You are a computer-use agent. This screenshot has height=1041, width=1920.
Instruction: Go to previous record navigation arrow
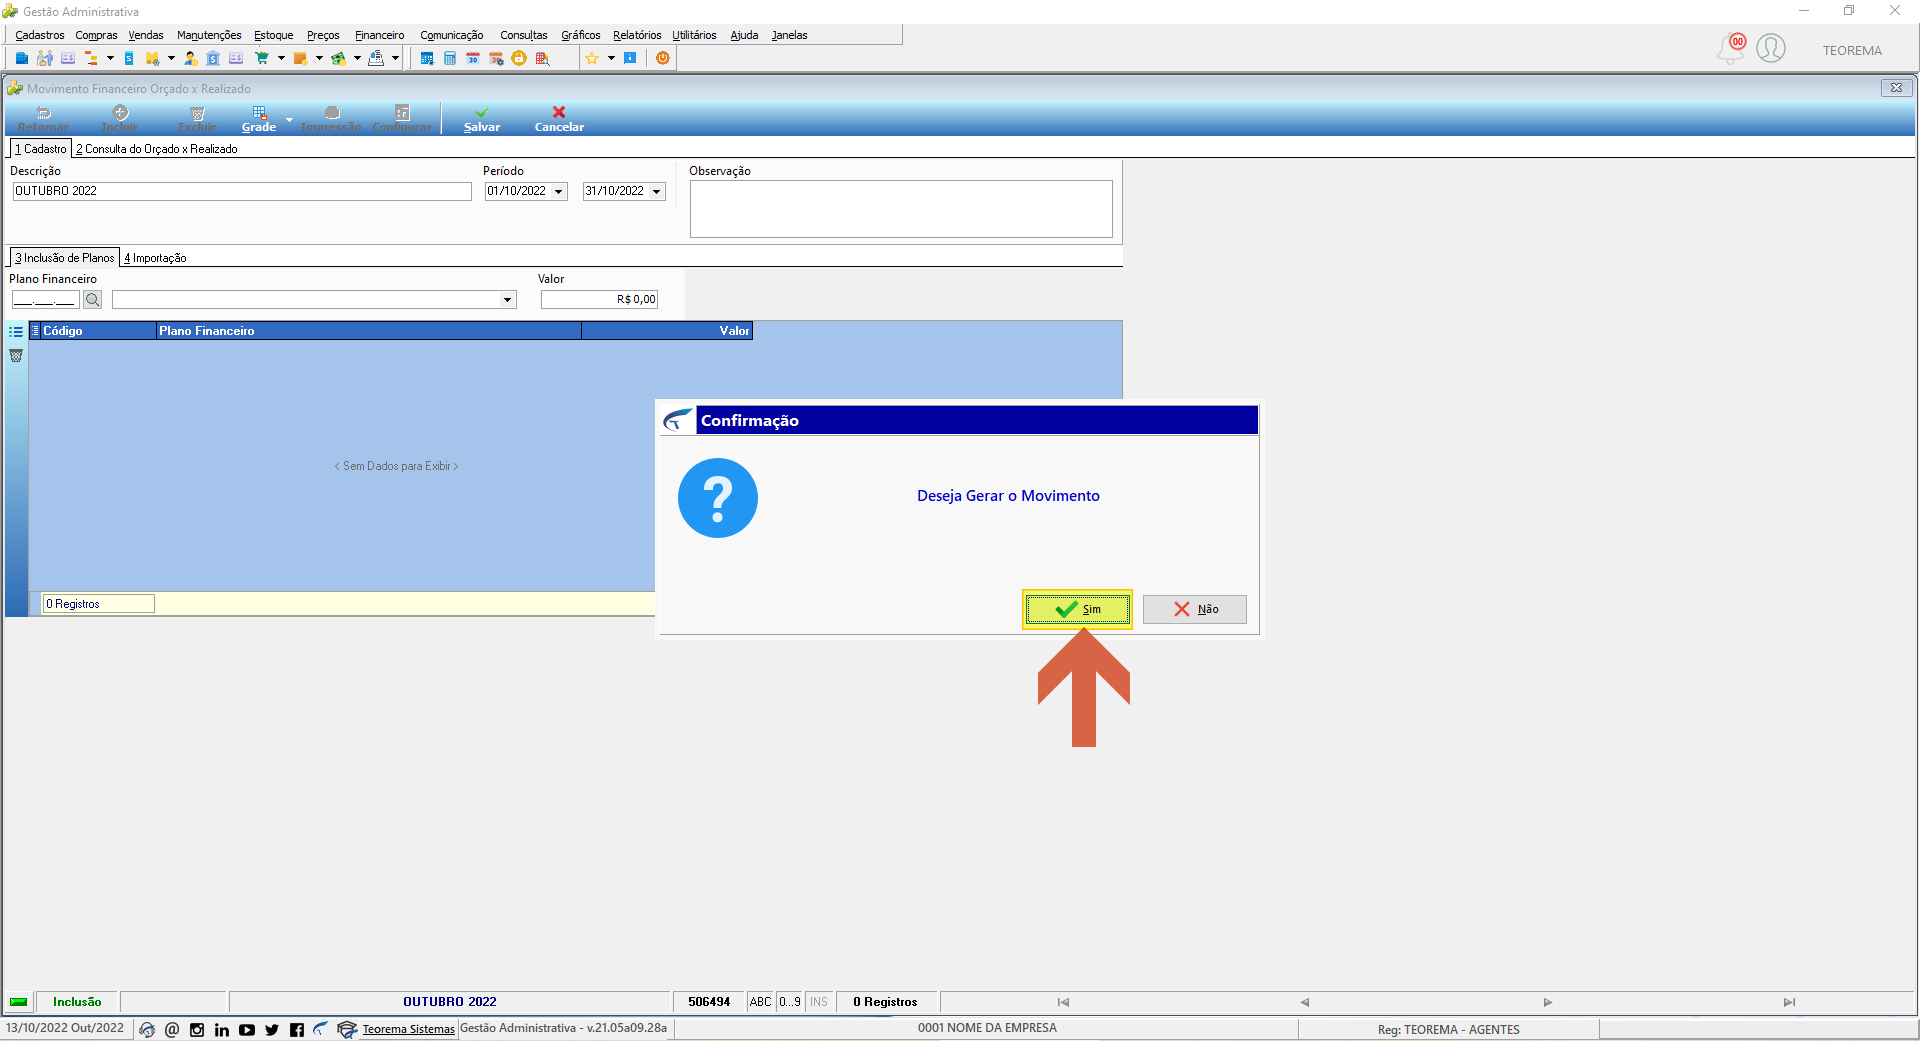(x=1304, y=1002)
